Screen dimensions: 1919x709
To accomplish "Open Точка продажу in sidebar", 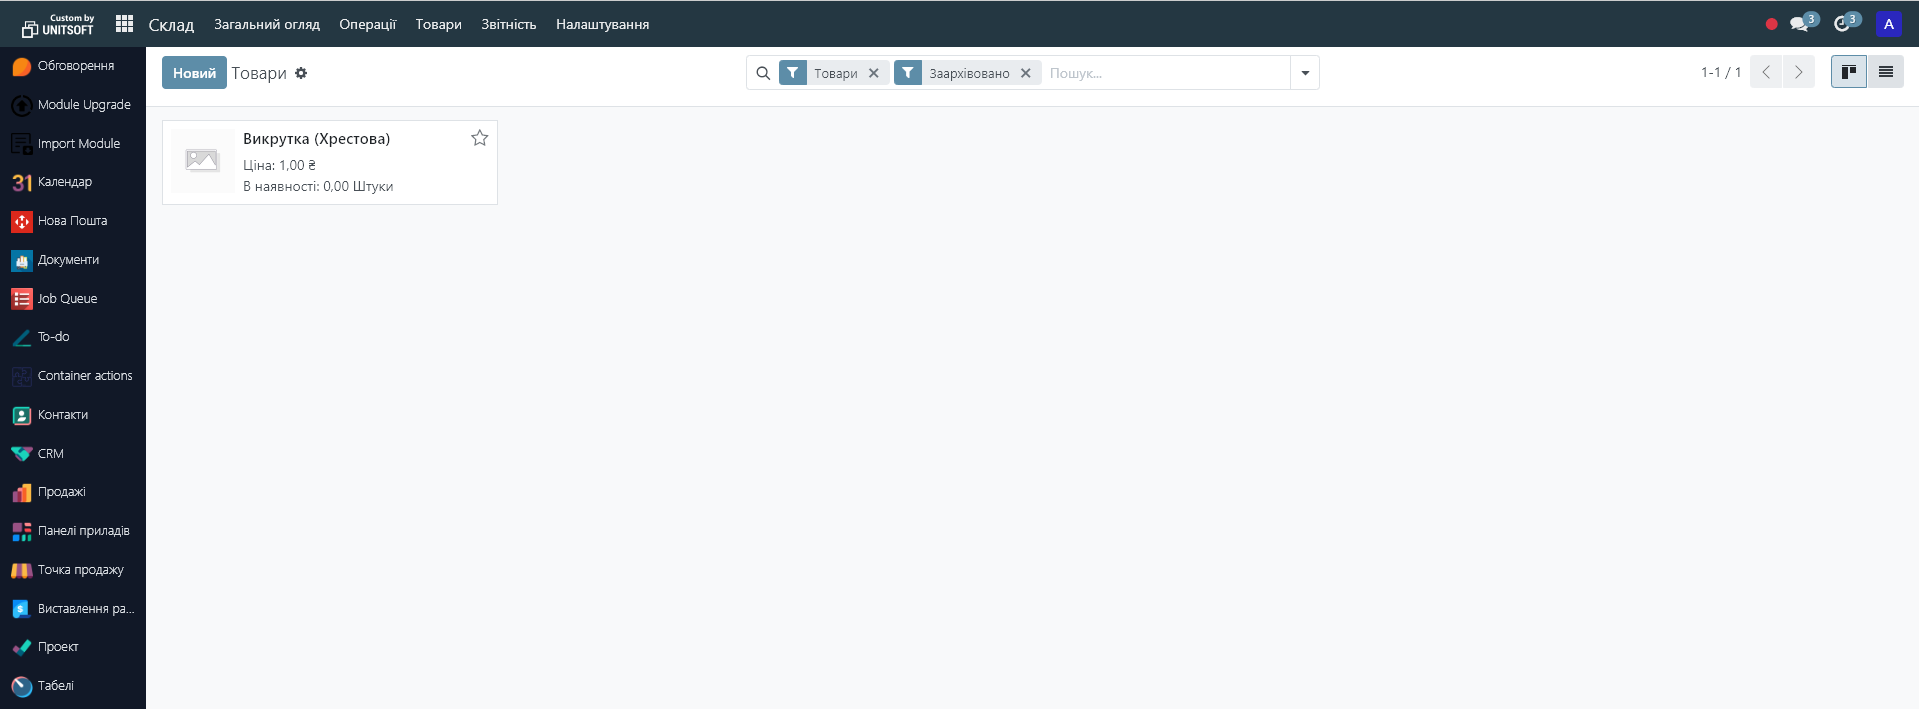I will pyautogui.click(x=80, y=570).
